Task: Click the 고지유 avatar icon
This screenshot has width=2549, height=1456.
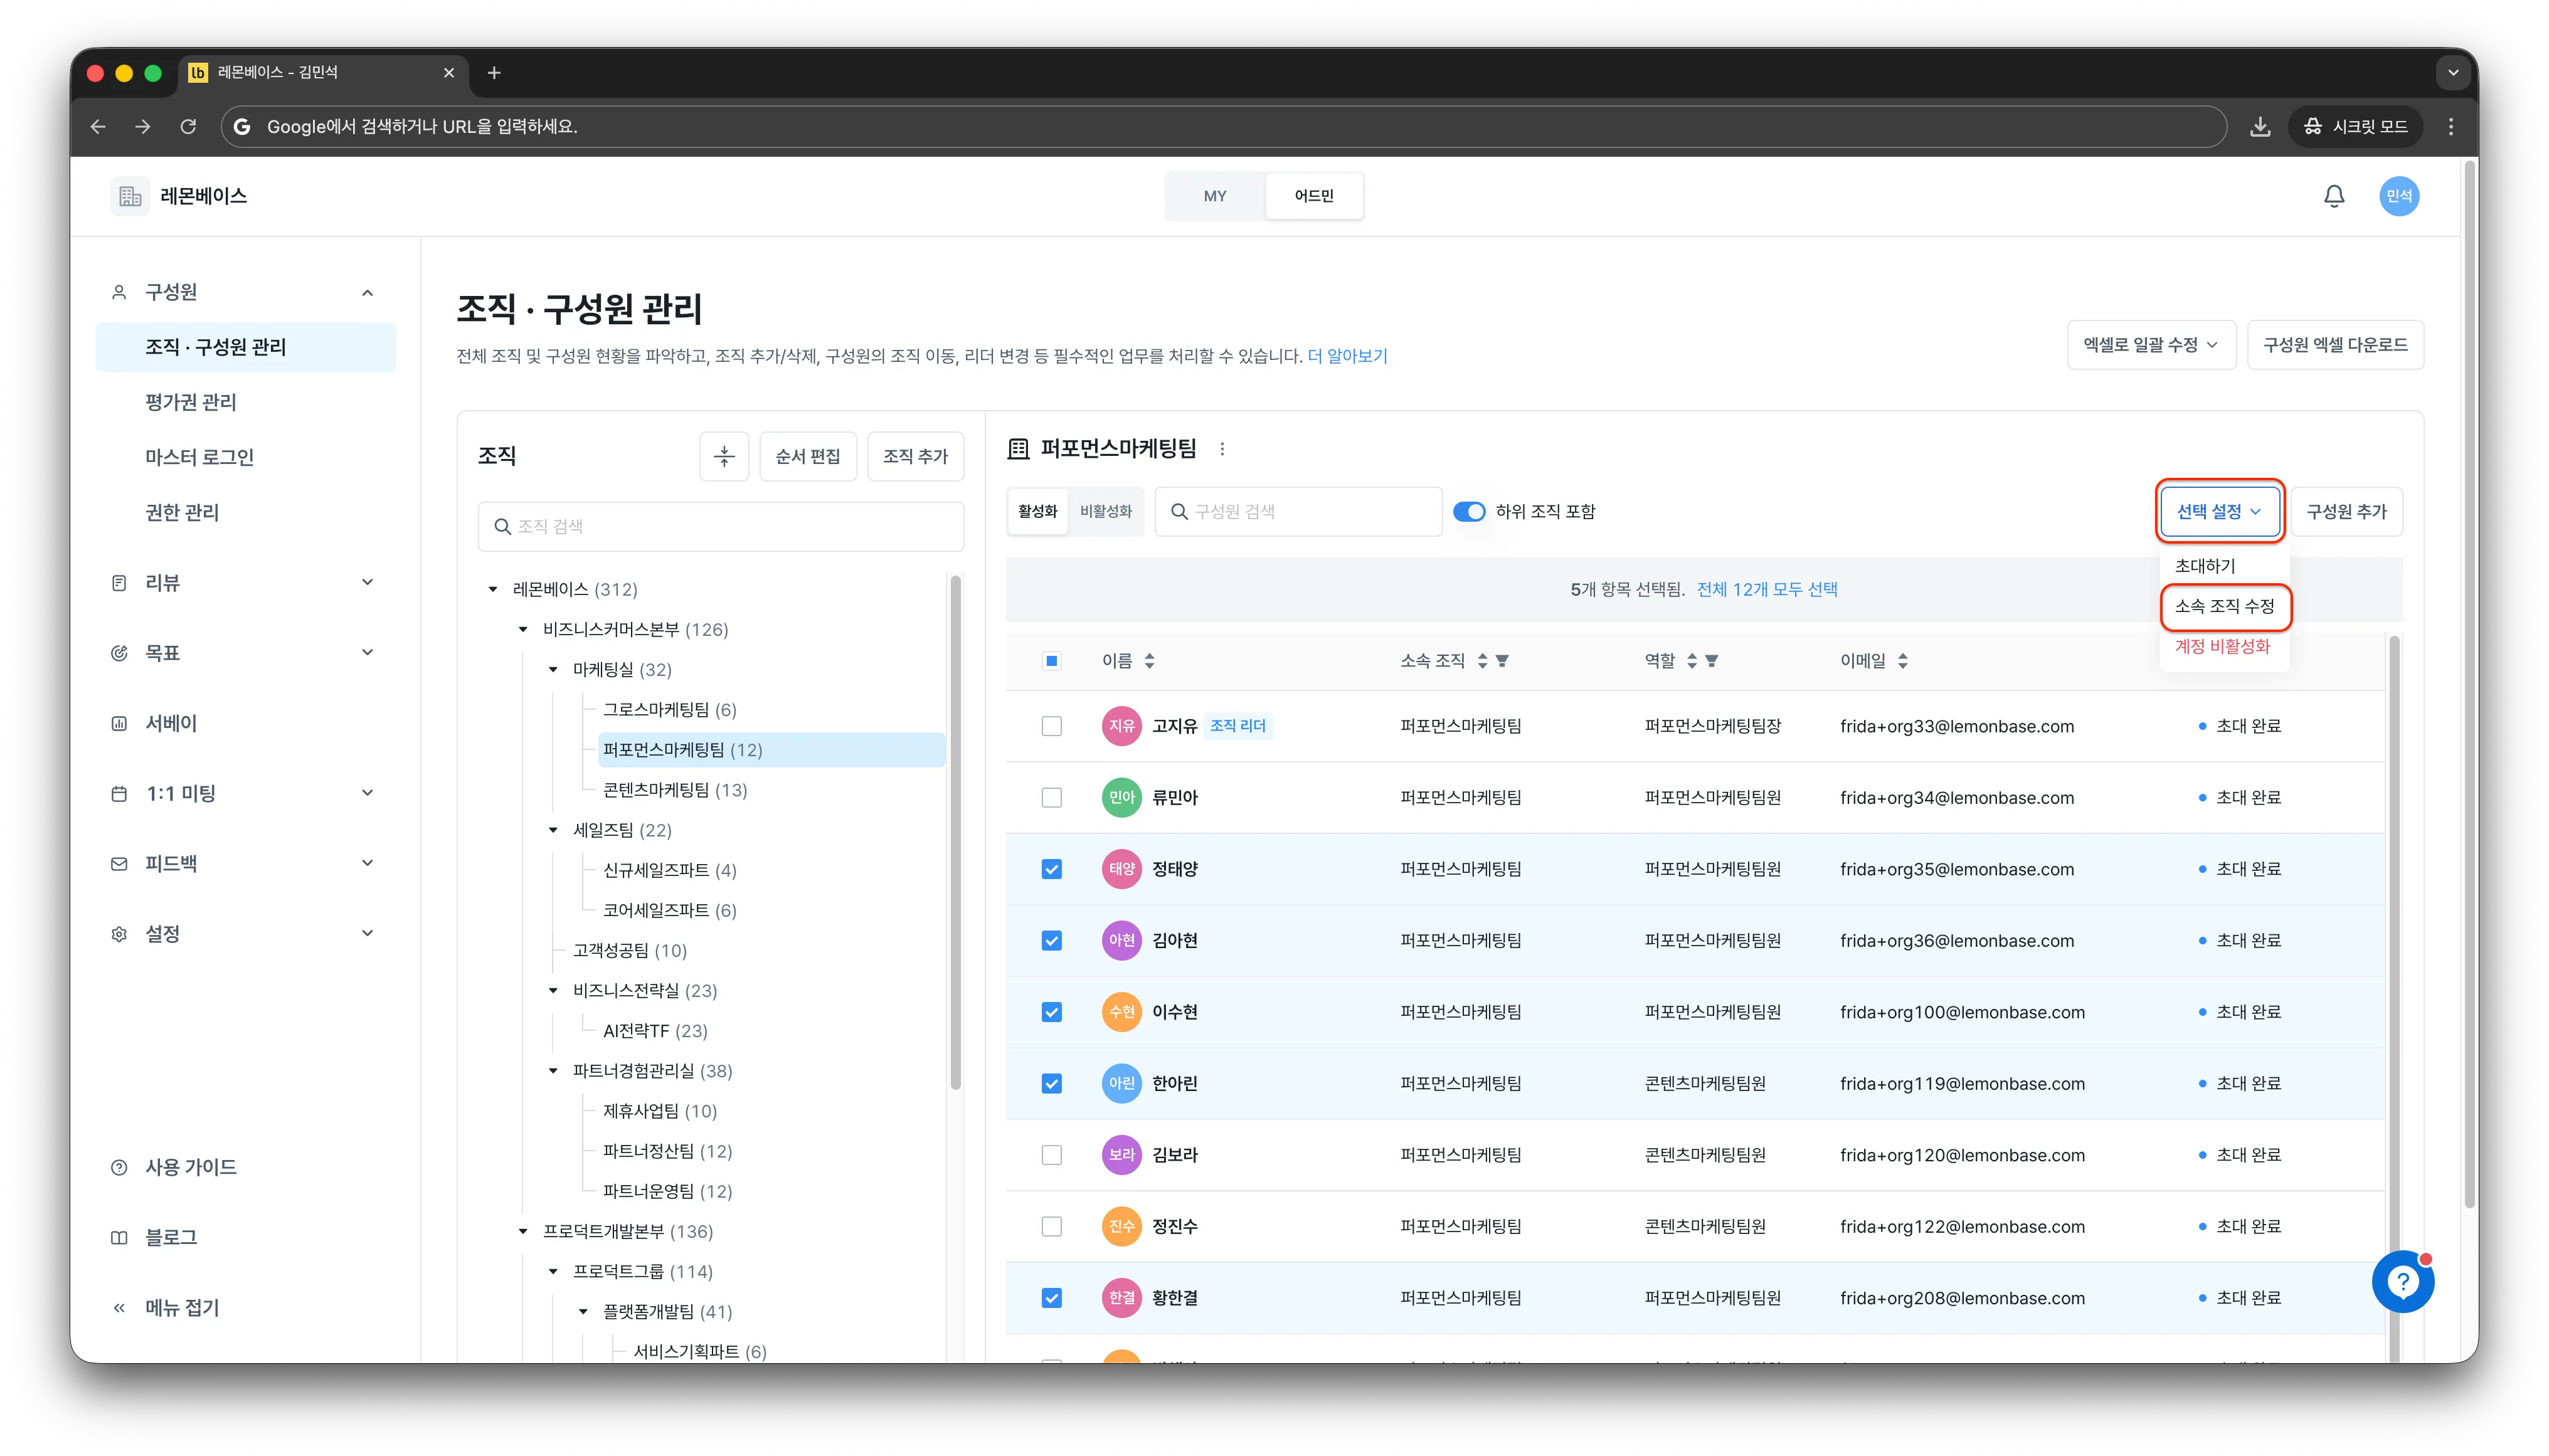Action: click(1121, 726)
